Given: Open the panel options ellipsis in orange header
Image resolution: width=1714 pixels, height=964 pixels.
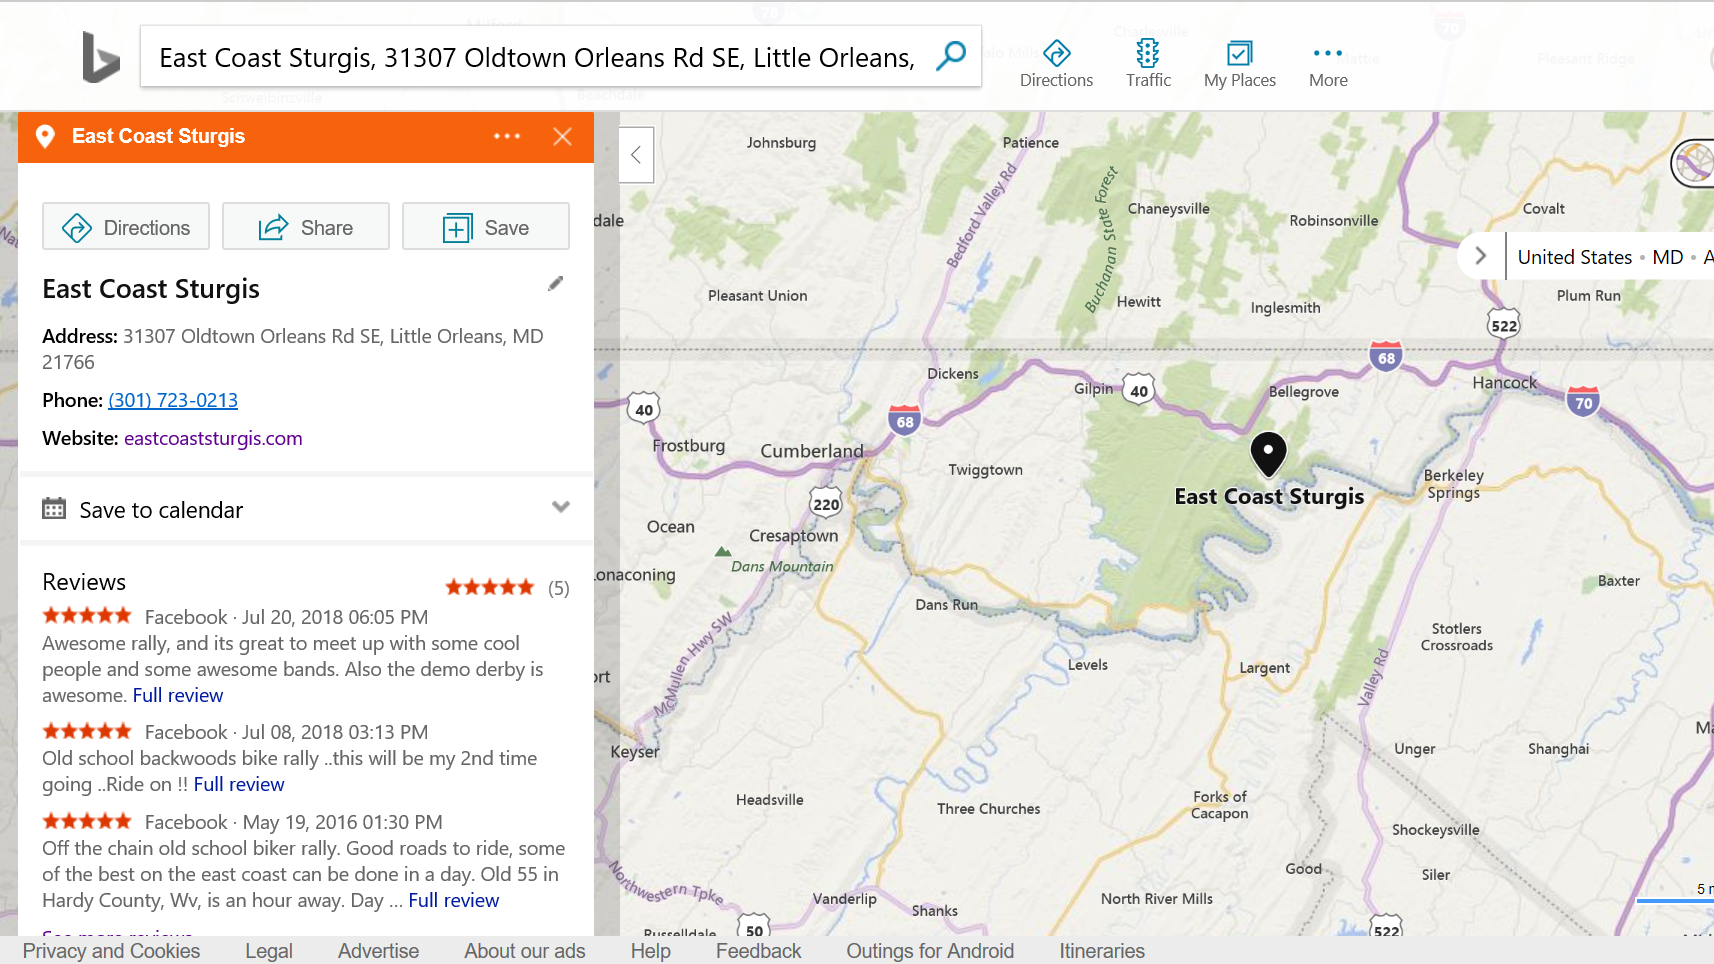Looking at the screenshot, I should click(x=507, y=136).
